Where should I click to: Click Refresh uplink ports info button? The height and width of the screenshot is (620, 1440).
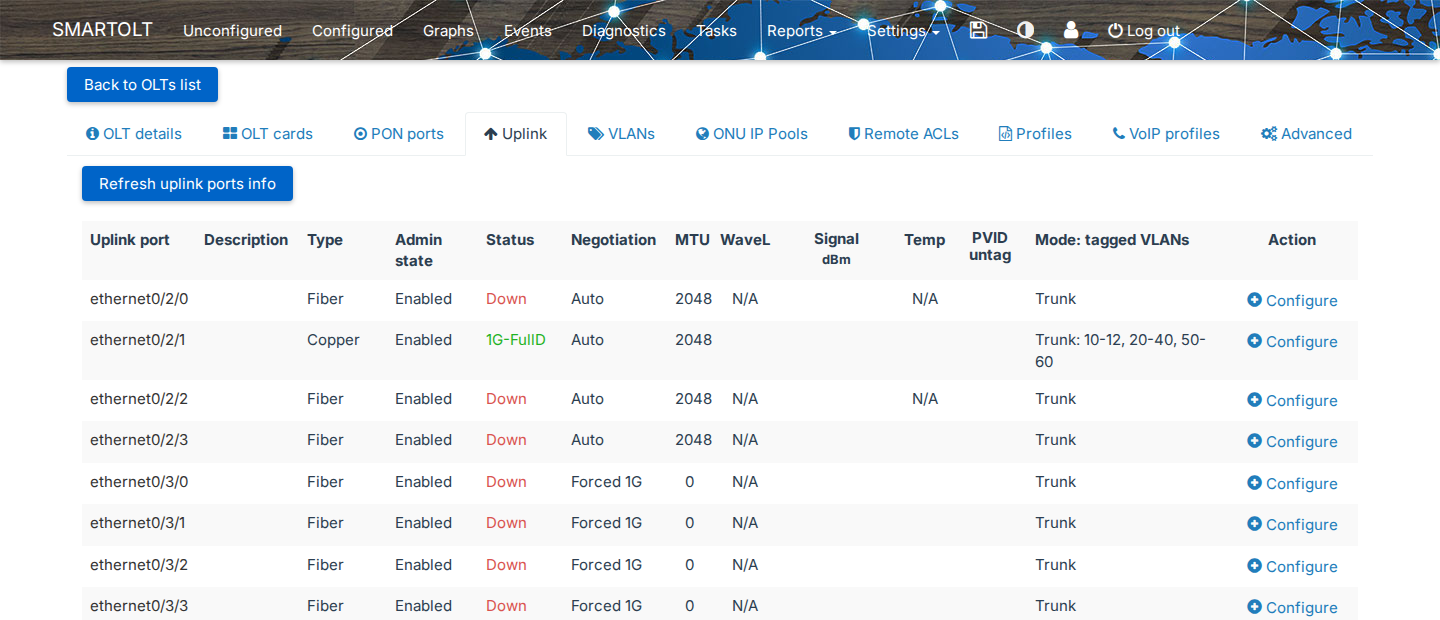pyautogui.click(x=187, y=184)
